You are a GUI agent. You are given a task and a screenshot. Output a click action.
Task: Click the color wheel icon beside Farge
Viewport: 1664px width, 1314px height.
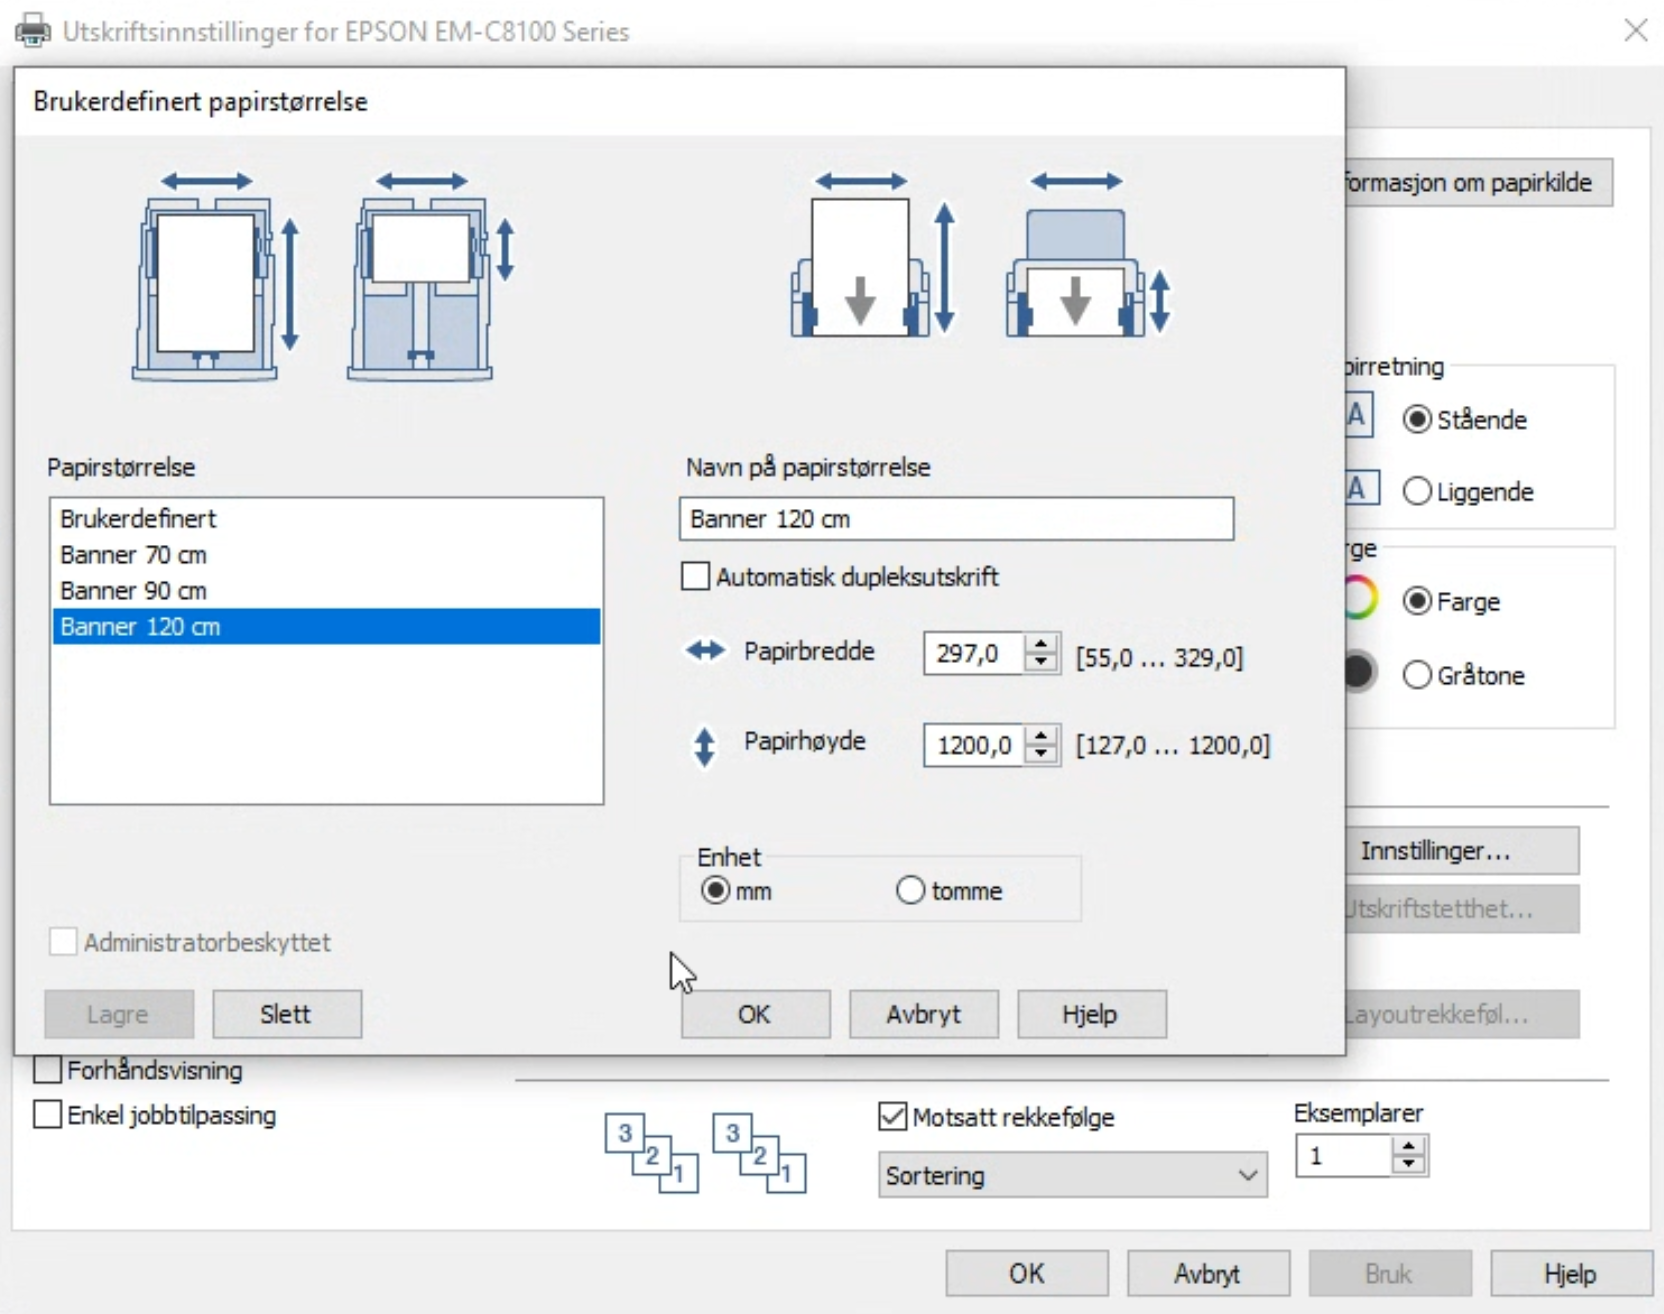click(1361, 599)
